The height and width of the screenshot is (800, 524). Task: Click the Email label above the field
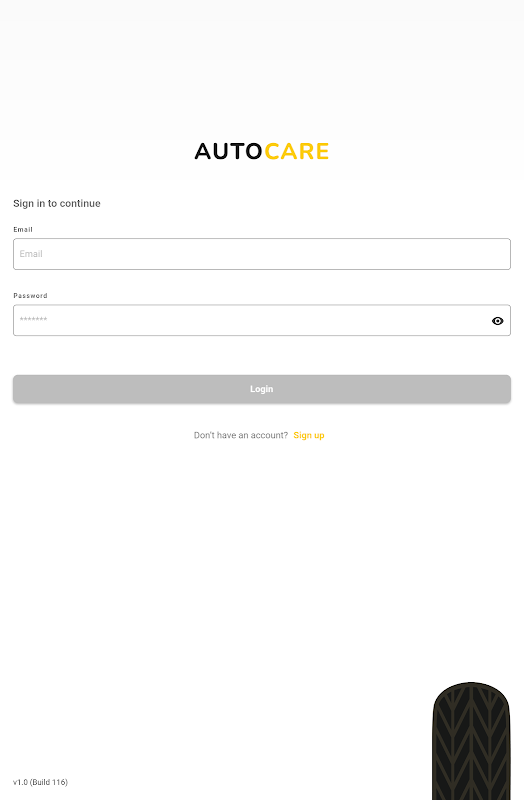23,230
